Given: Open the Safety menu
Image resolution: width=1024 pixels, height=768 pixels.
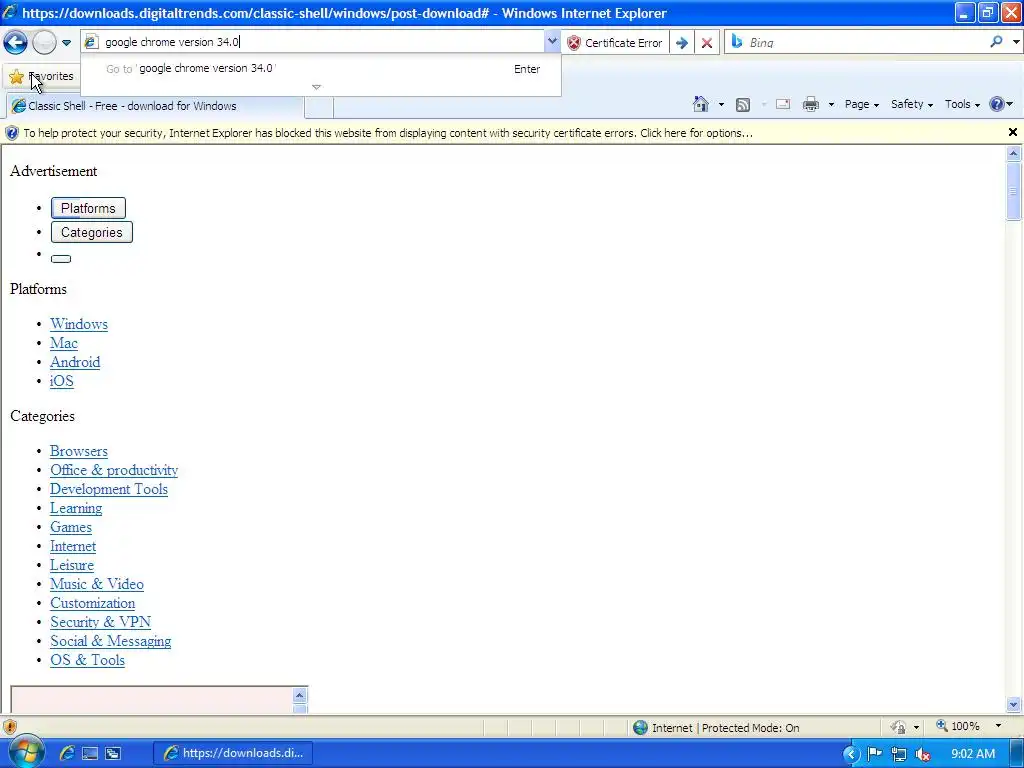Looking at the screenshot, I should (912, 104).
